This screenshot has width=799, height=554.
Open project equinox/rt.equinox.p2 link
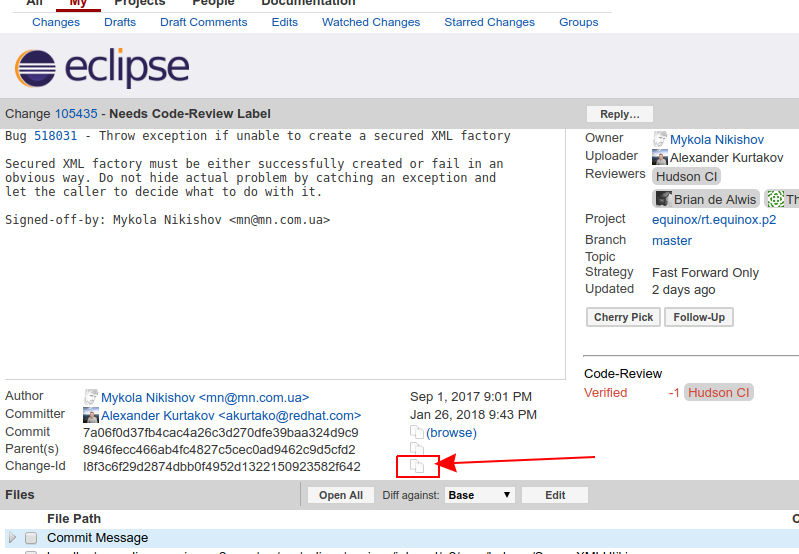click(x=714, y=220)
